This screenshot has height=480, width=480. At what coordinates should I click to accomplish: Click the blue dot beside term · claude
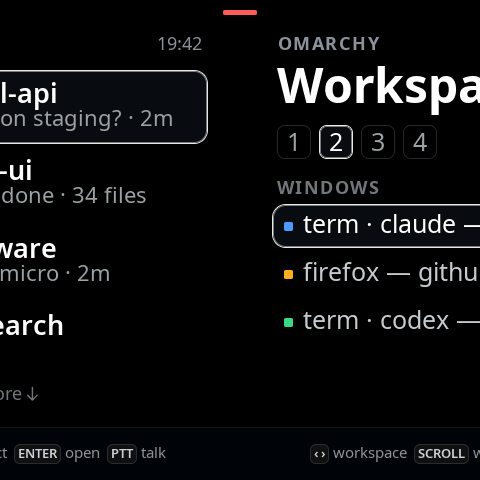[x=288, y=227]
